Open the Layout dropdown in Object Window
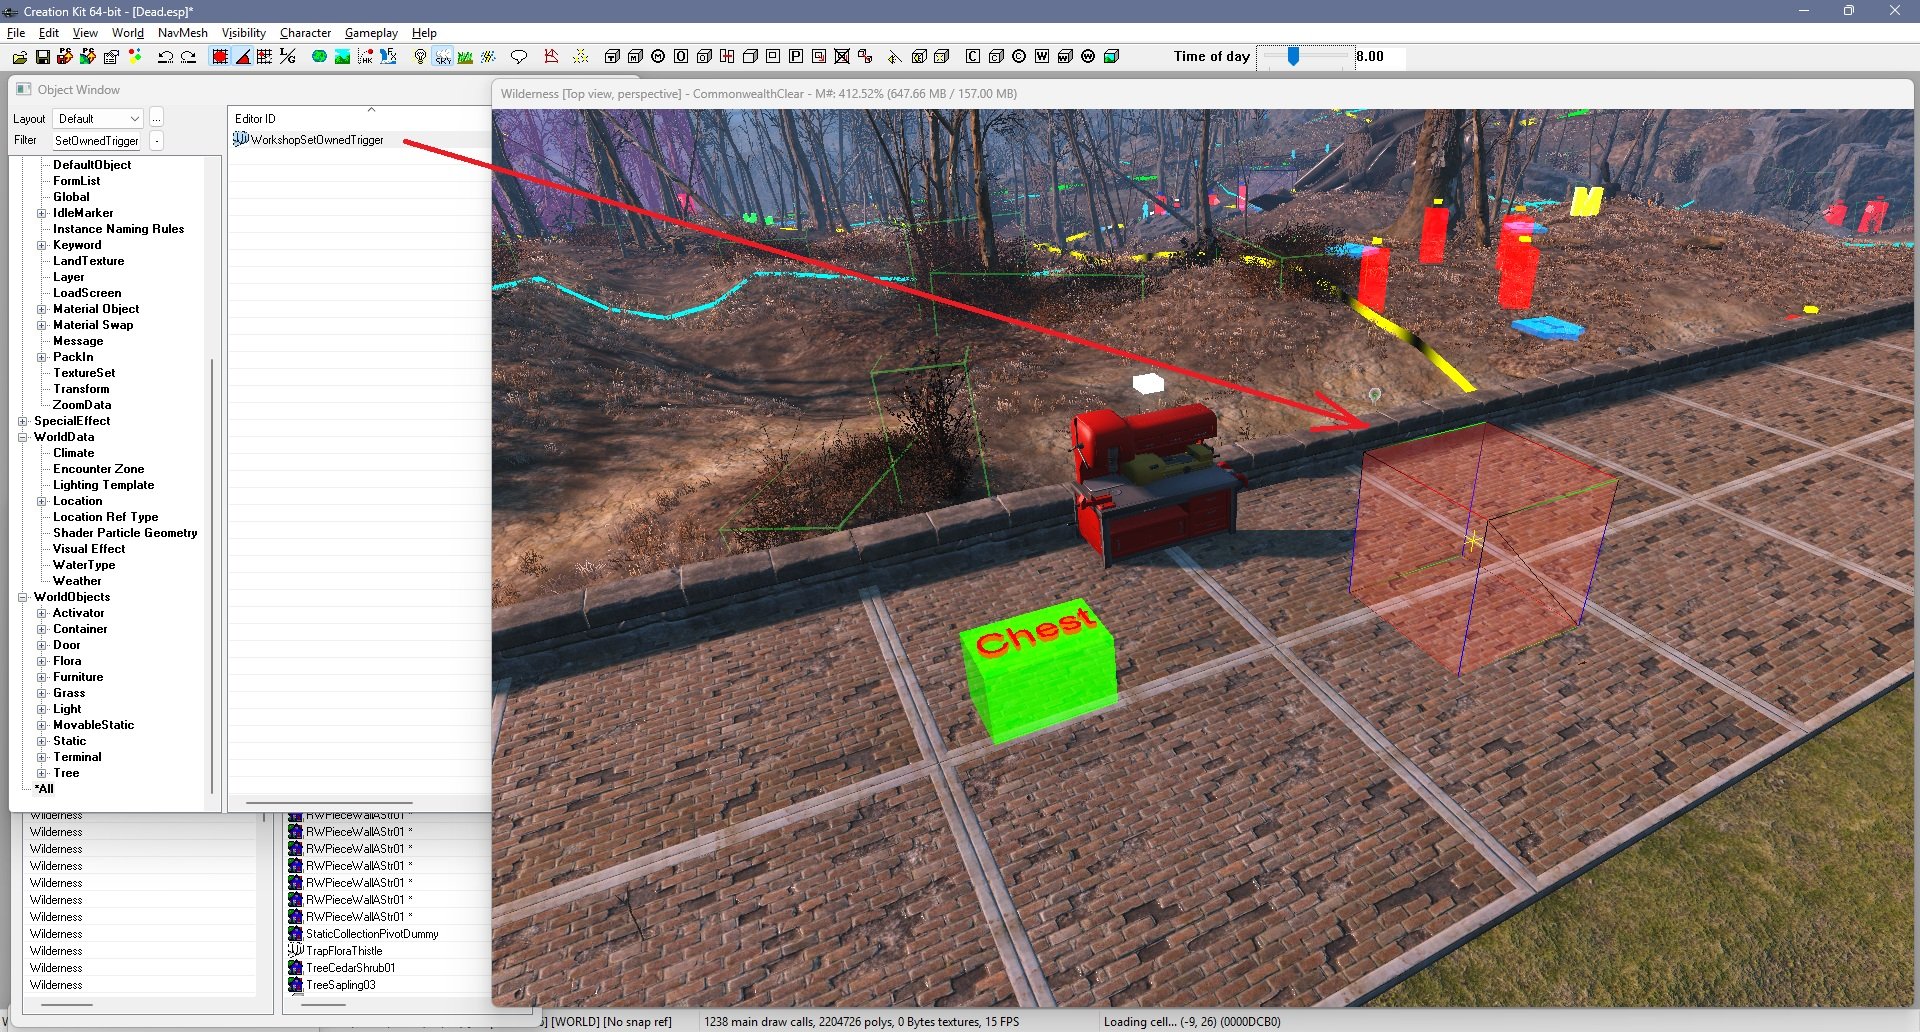1920x1032 pixels. click(x=98, y=119)
